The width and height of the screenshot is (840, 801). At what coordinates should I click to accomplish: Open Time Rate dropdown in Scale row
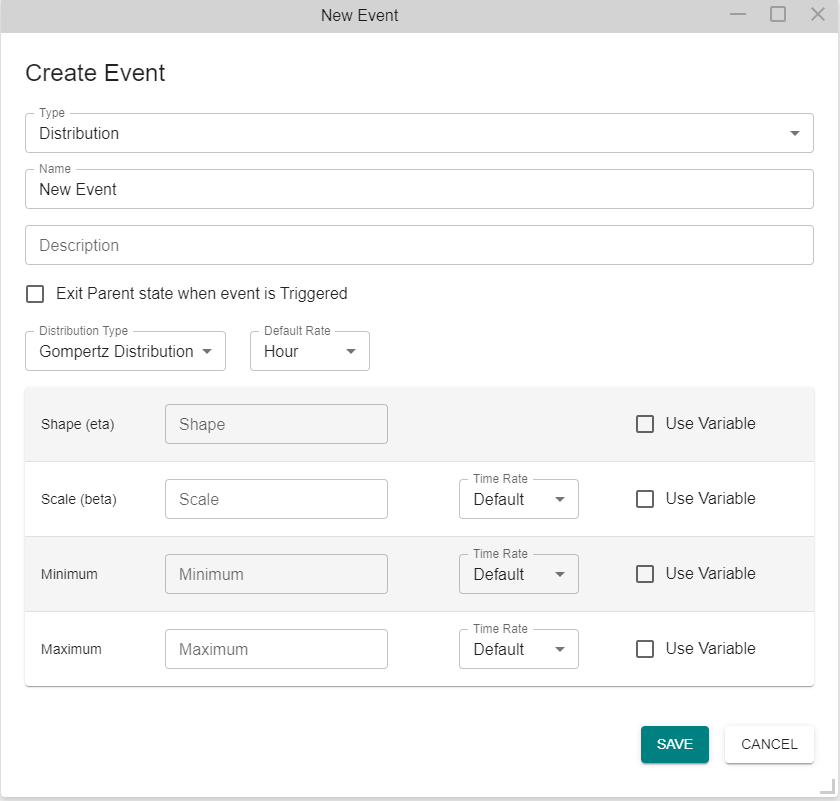(x=519, y=499)
